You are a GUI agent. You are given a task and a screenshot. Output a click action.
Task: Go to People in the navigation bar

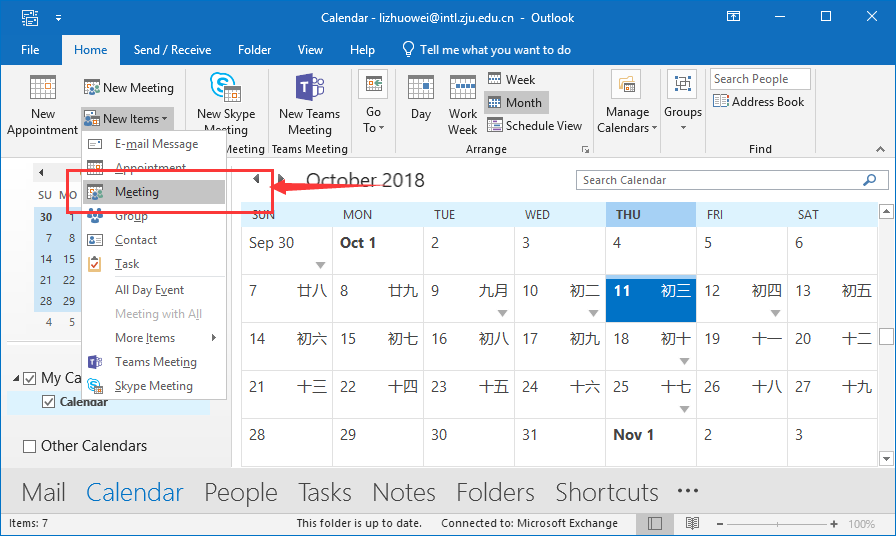pos(240,492)
